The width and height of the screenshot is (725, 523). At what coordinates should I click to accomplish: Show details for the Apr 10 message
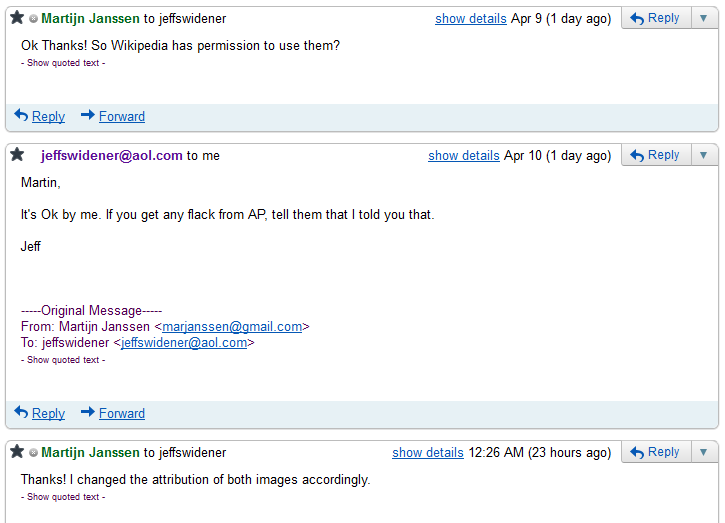coord(463,156)
